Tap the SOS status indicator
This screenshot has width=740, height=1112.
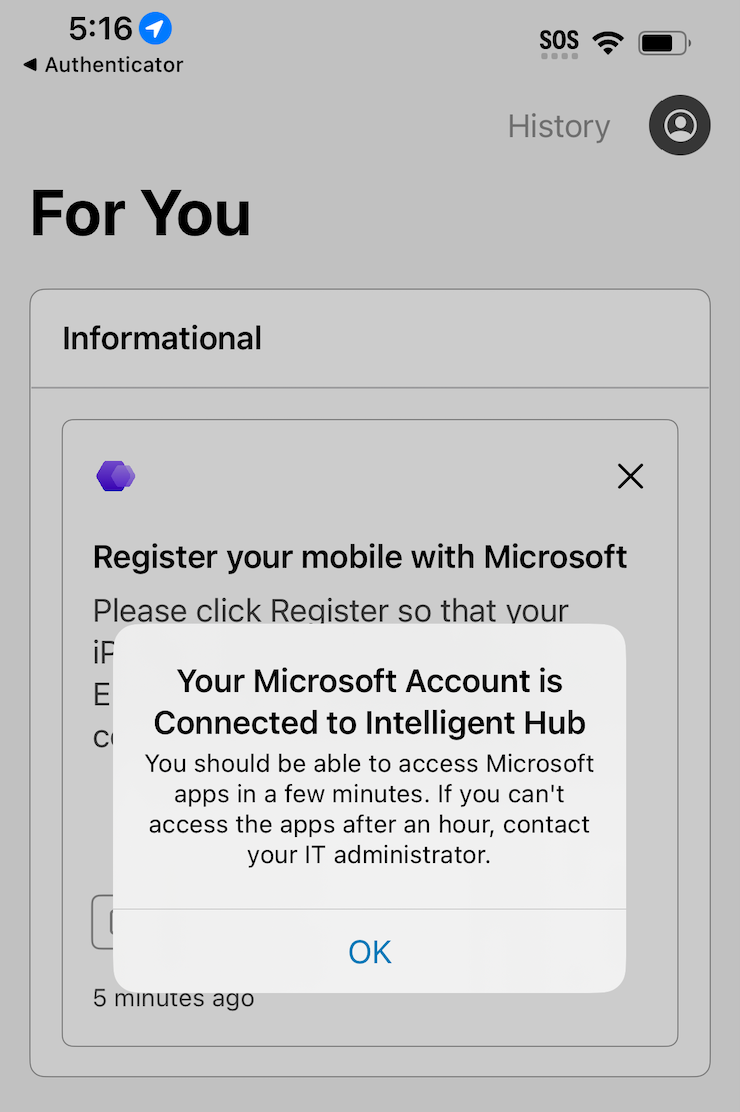[559, 42]
